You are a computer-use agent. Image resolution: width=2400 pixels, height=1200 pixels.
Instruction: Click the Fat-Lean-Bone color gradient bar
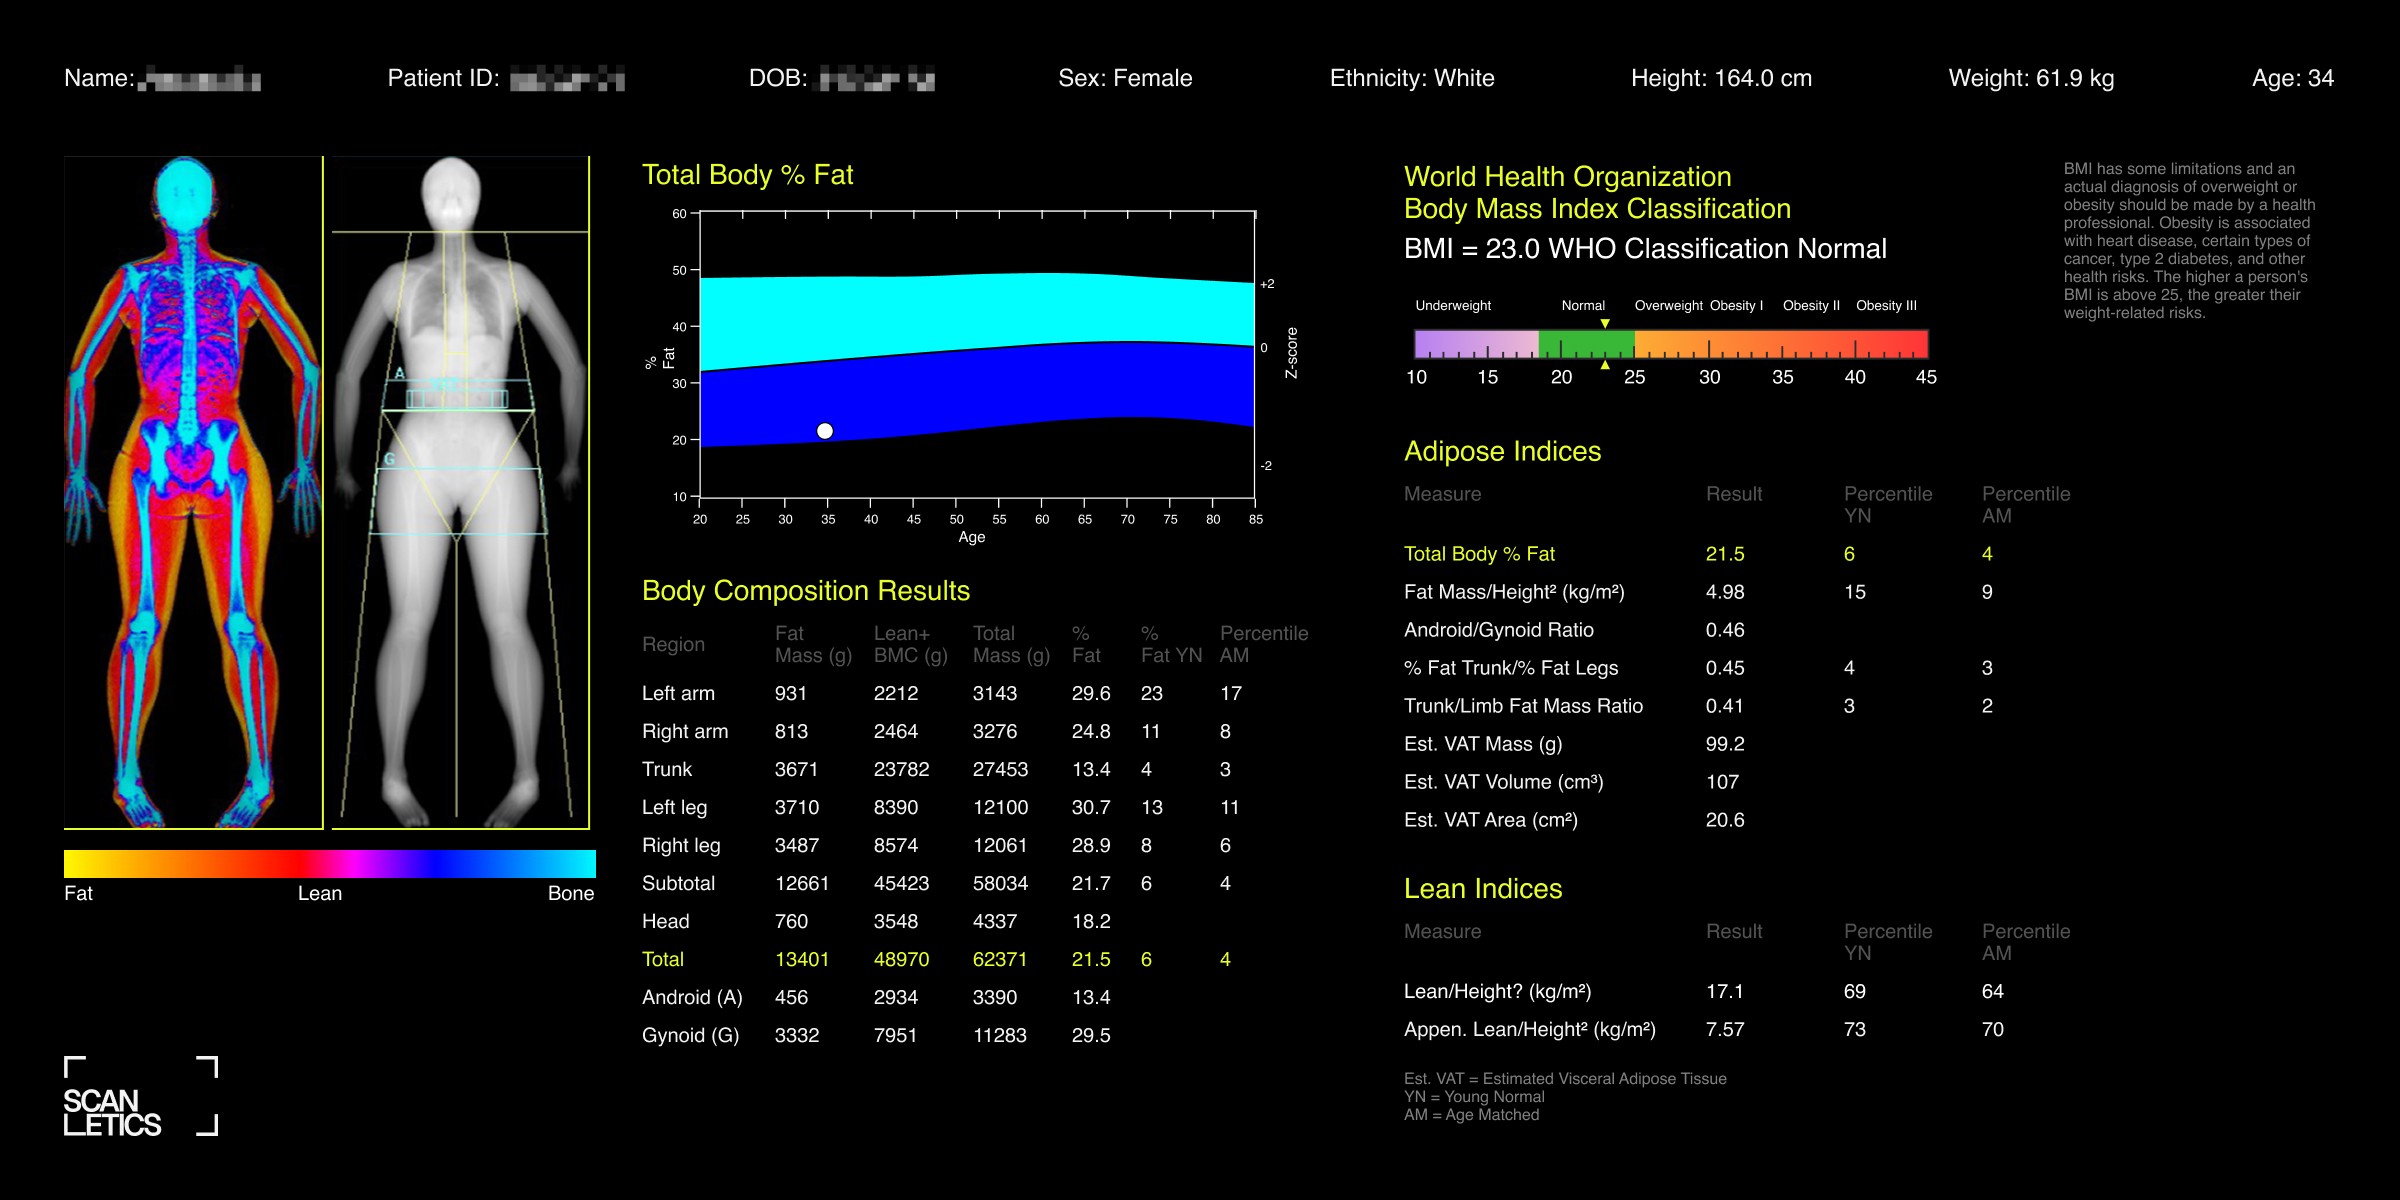click(330, 864)
